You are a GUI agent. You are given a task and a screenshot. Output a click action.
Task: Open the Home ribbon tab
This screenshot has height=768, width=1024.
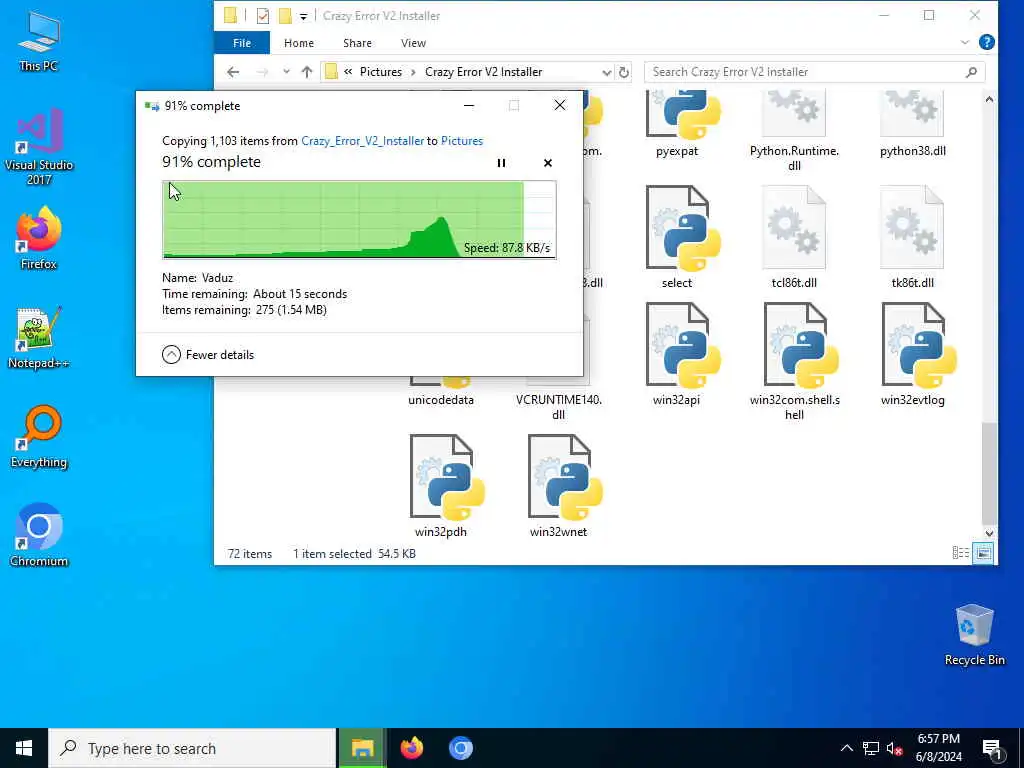[x=299, y=43]
